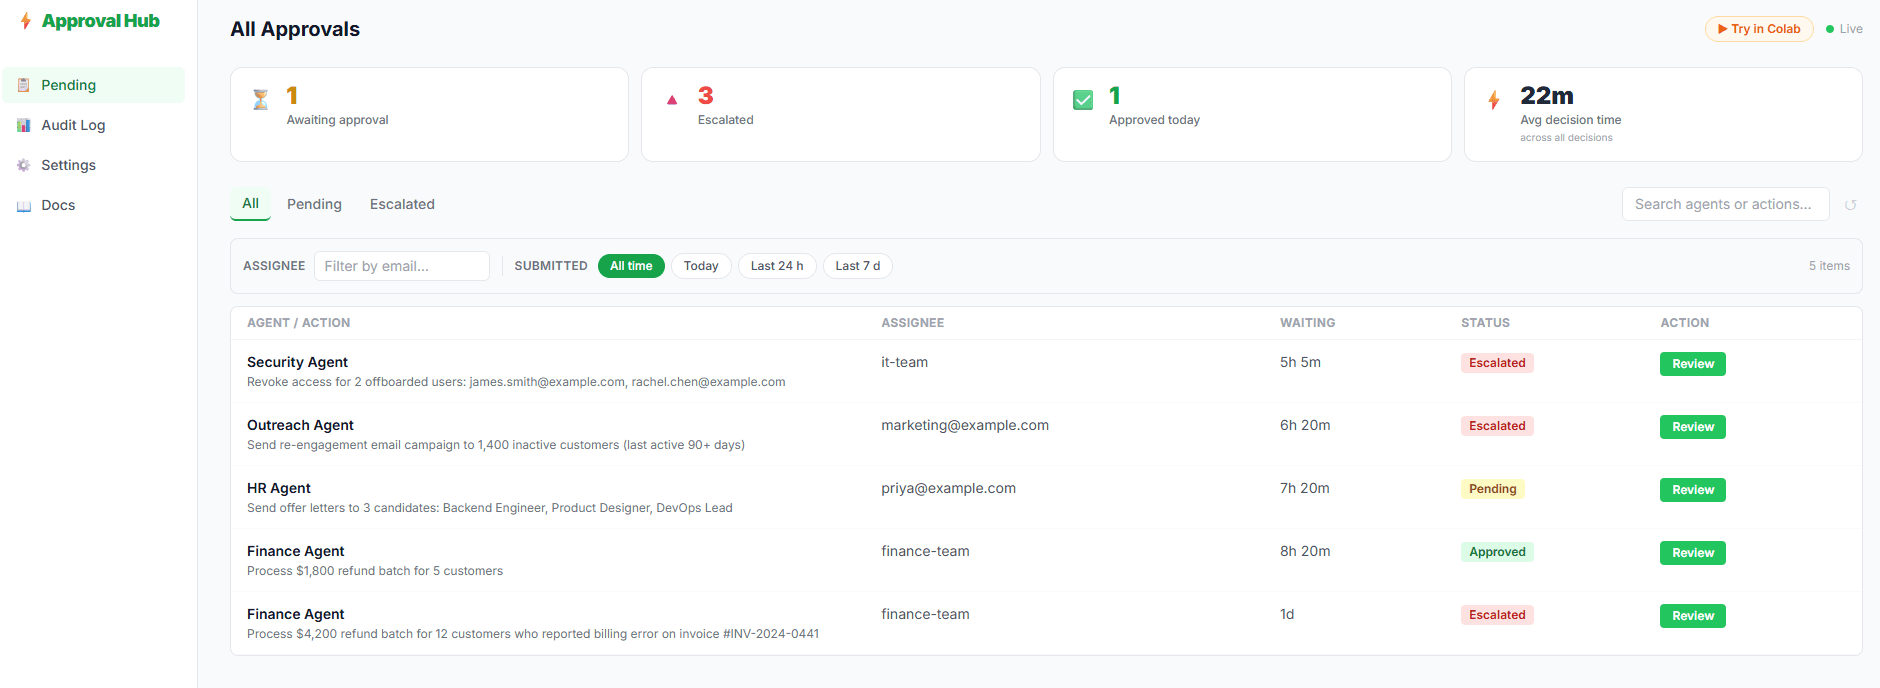The image size is (1880, 688).
Task: Filter submissions to Today
Action: 701,266
